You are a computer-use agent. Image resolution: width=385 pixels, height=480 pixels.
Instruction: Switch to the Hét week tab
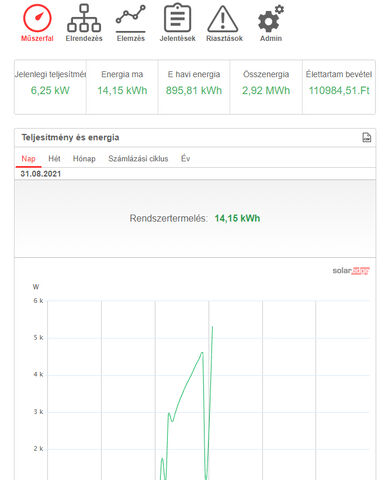54,159
